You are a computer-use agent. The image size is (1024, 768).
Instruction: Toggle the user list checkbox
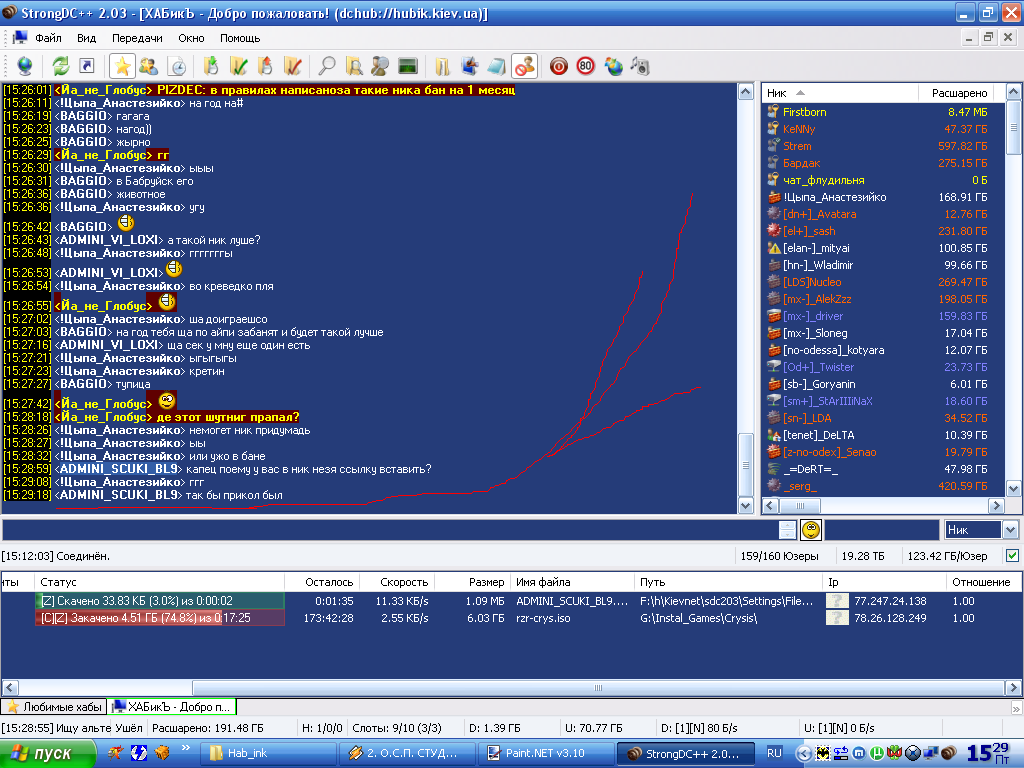click(1012, 555)
